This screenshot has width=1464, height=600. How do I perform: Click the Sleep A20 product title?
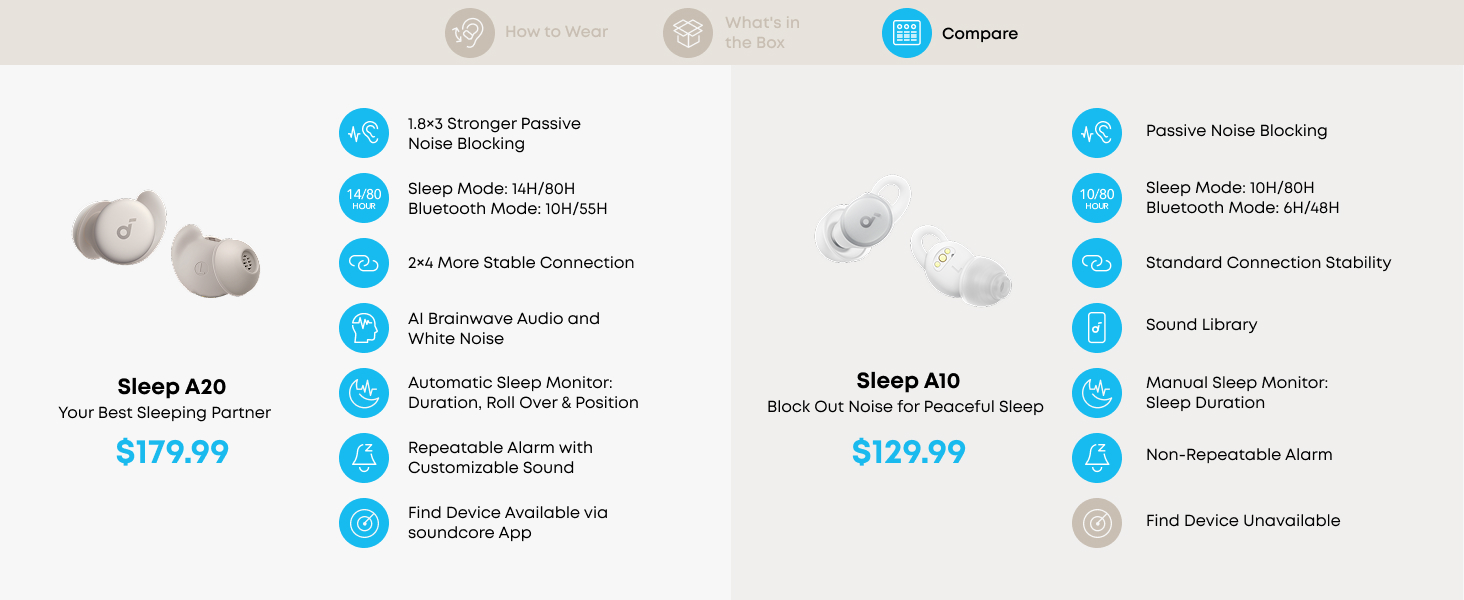pos(172,387)
